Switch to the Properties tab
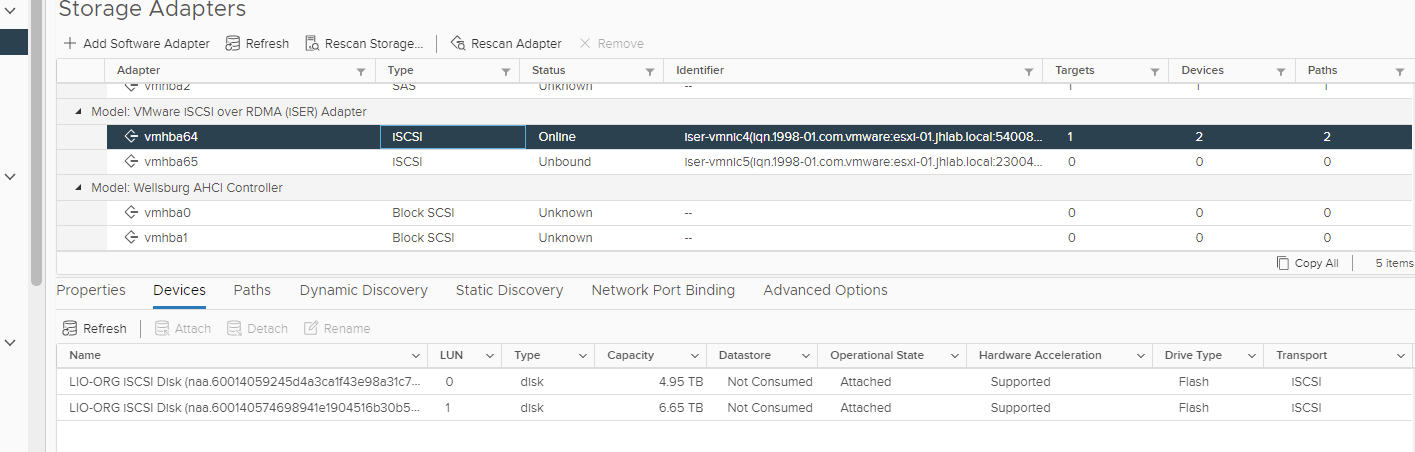1415x452 pixels. [91, 290]
